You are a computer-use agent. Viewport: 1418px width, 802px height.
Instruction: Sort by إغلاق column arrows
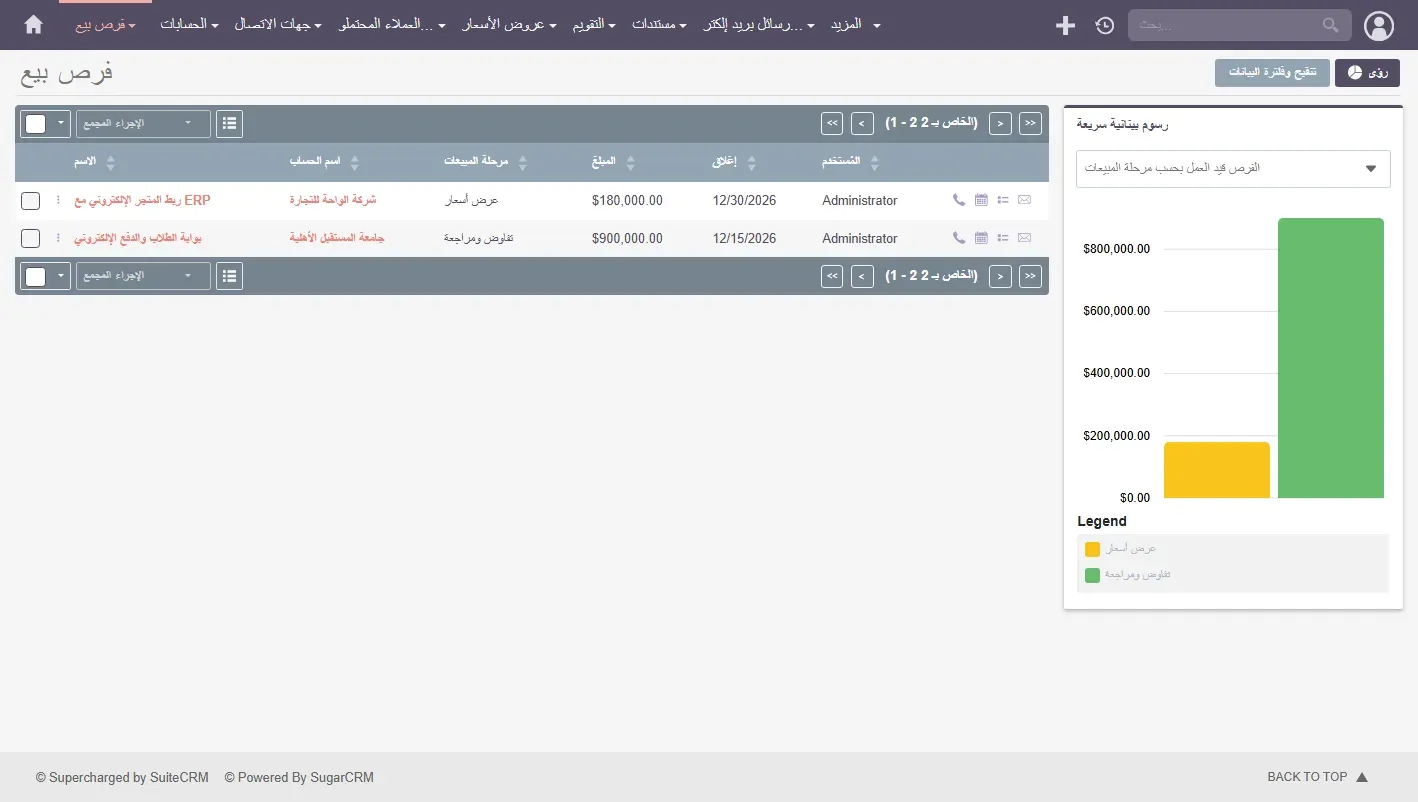pos(752,162)
